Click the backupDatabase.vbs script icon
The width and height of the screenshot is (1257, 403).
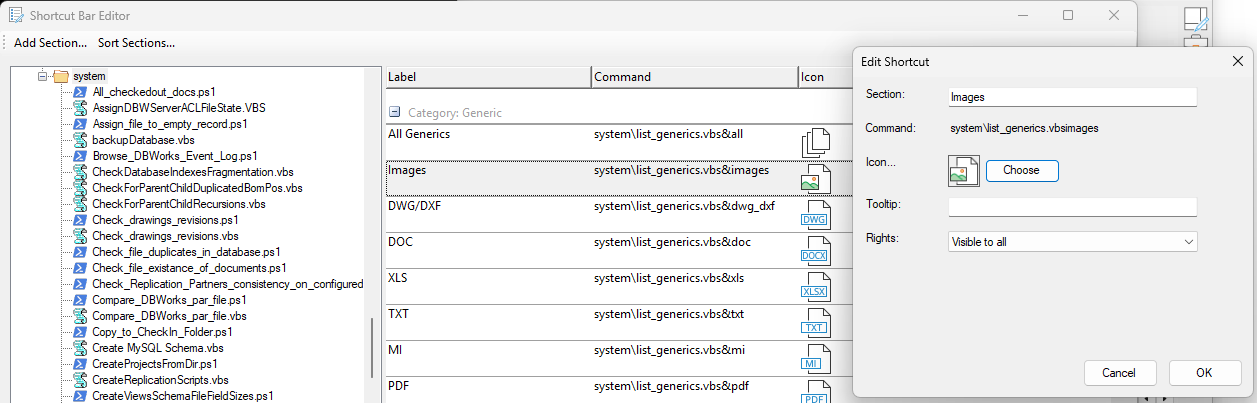tap(79, 140)
